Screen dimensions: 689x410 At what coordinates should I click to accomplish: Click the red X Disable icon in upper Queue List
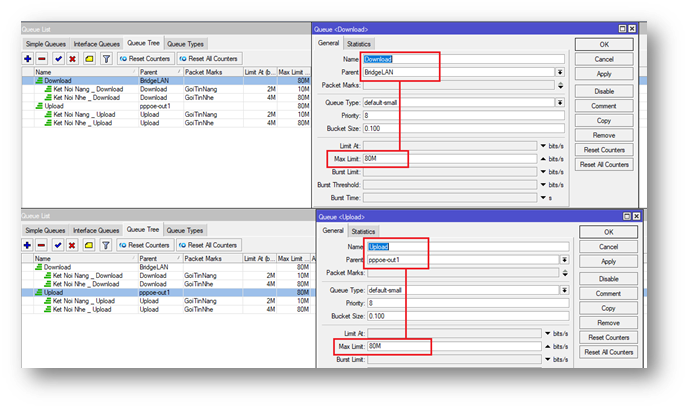73,58
